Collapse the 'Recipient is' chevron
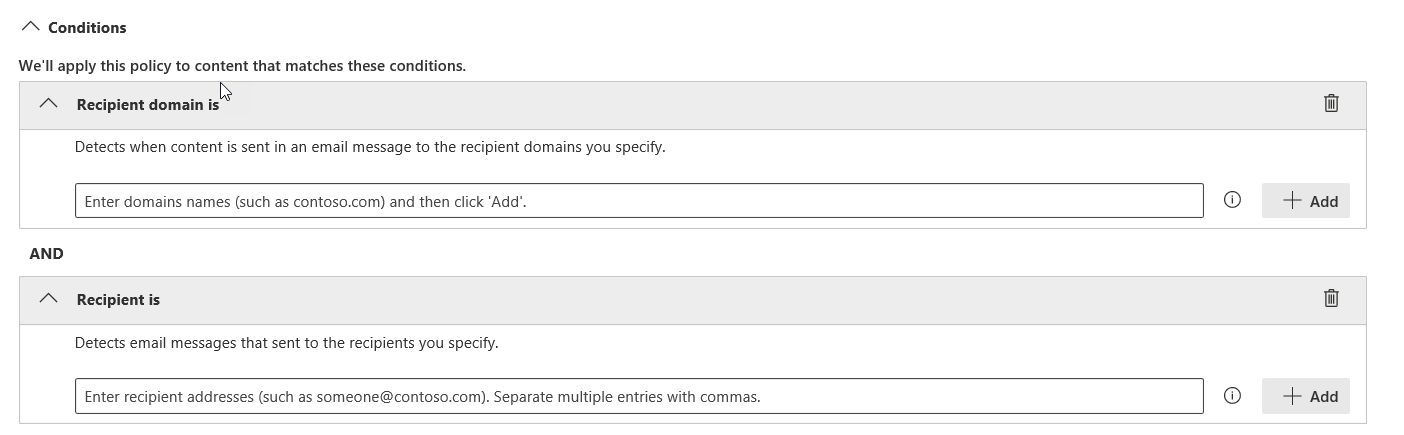 (x=48, y=299)
